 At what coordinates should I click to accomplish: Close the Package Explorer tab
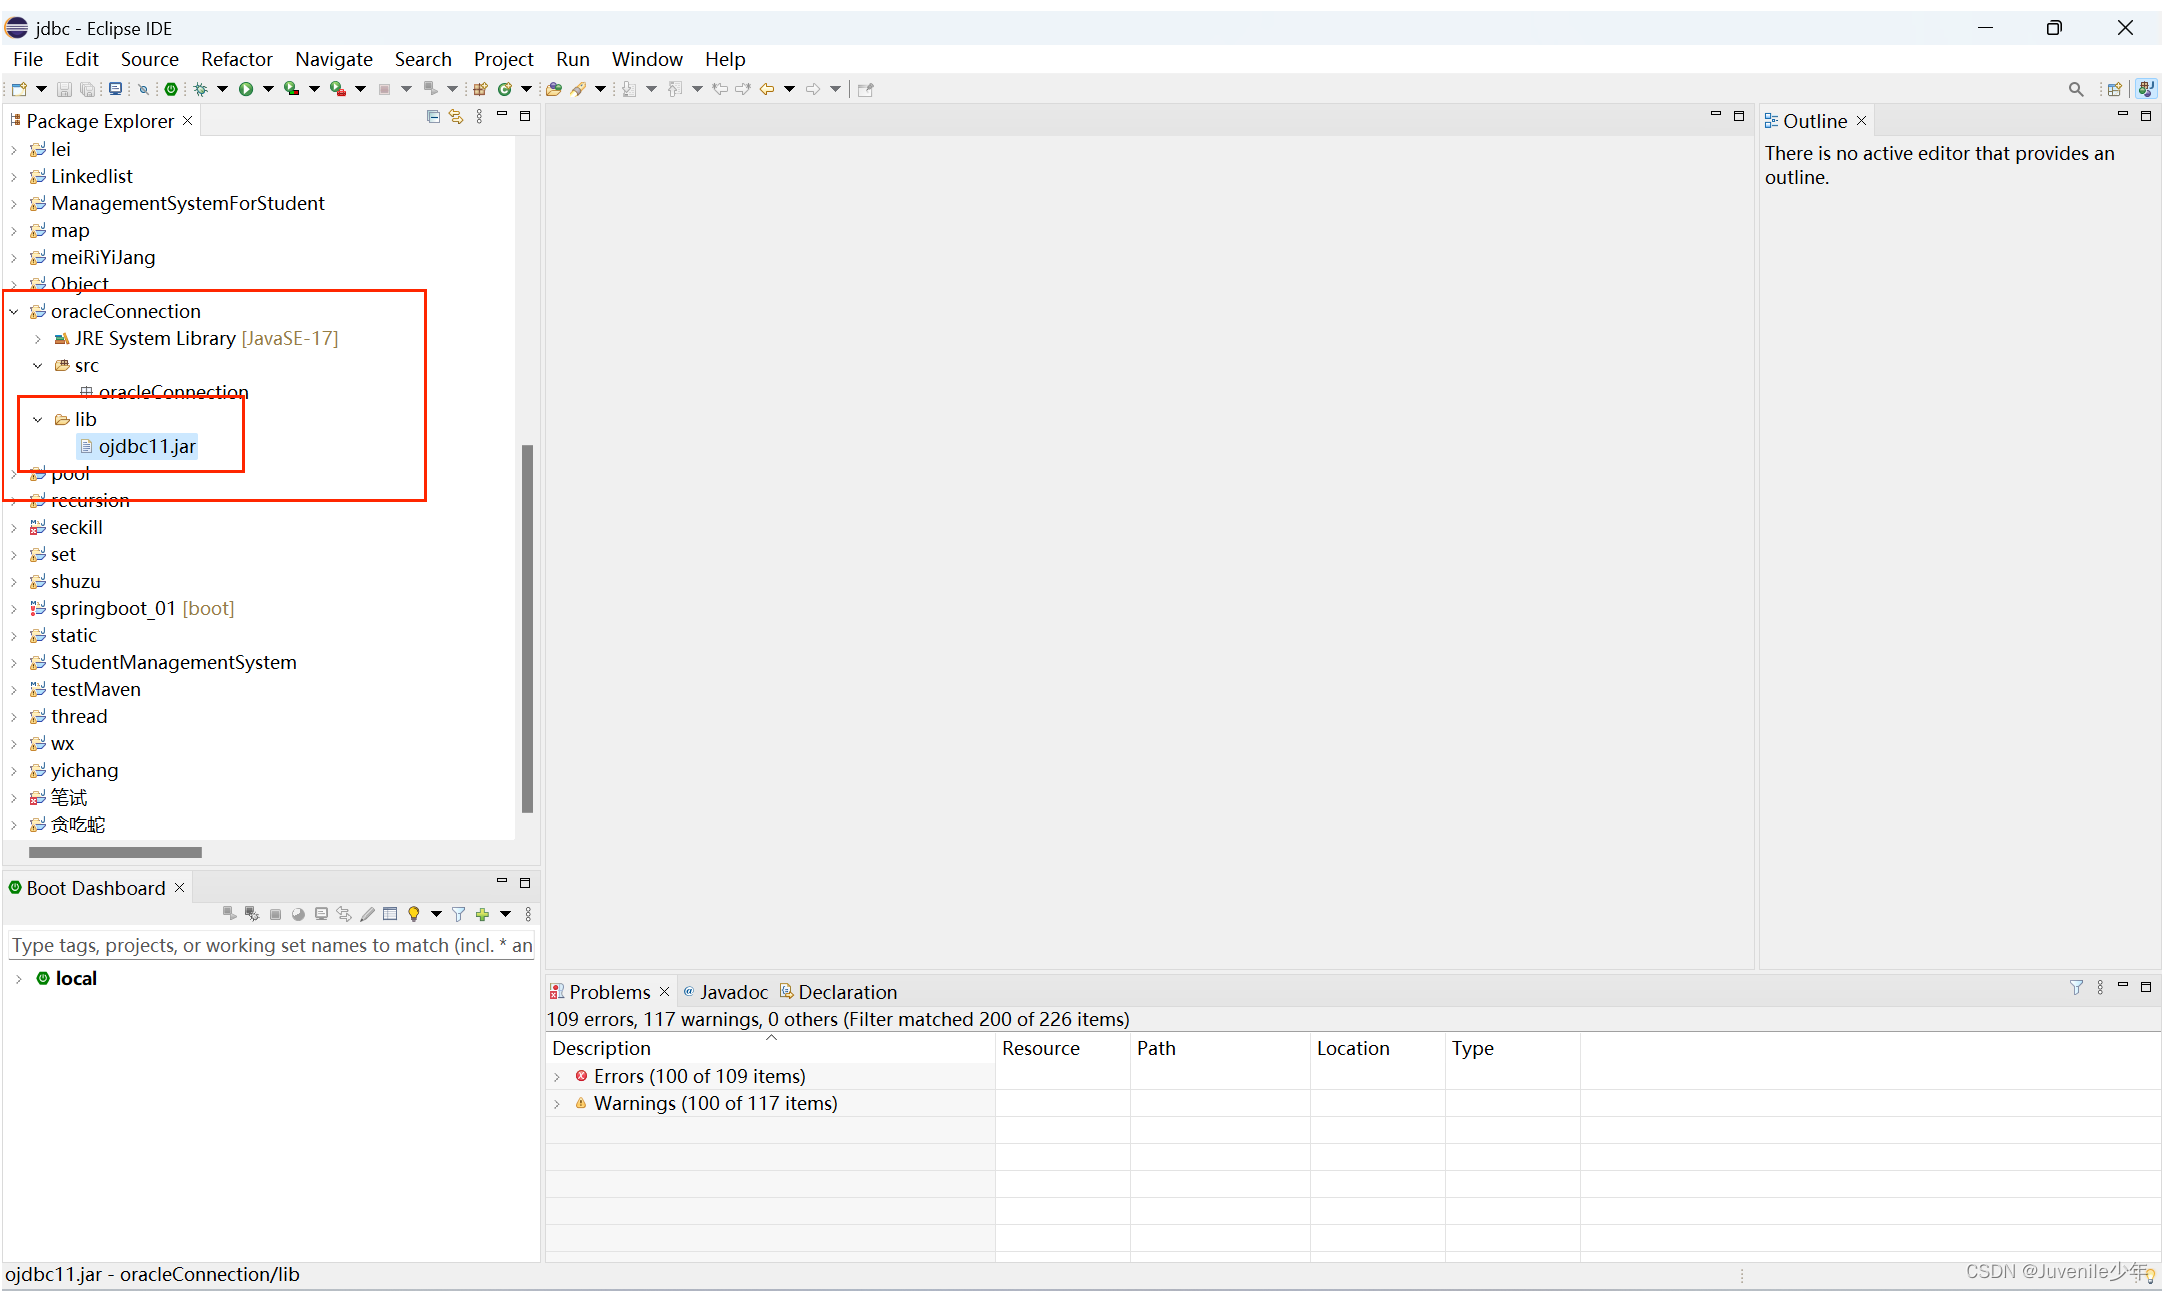pos(187,121)
